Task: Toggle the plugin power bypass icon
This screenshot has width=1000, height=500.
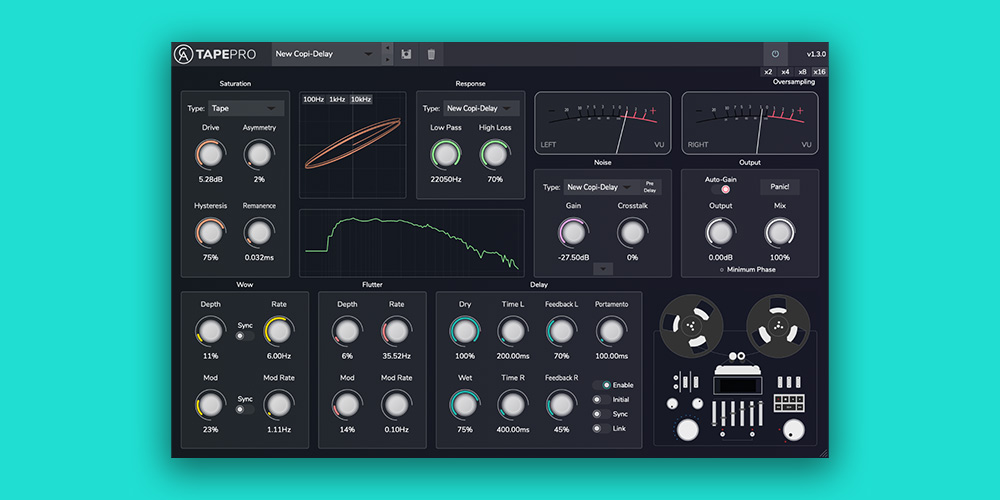Action: click(x=775, y=54)
